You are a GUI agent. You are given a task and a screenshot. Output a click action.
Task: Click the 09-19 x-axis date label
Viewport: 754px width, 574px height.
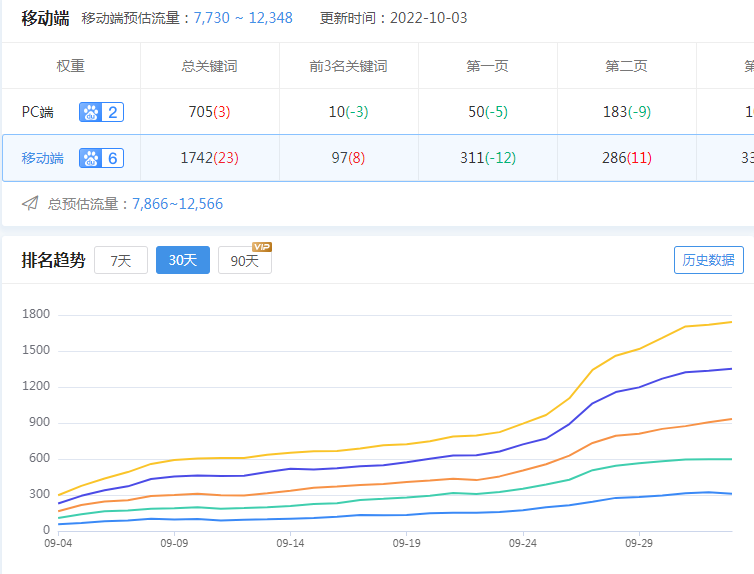(407, 543)
